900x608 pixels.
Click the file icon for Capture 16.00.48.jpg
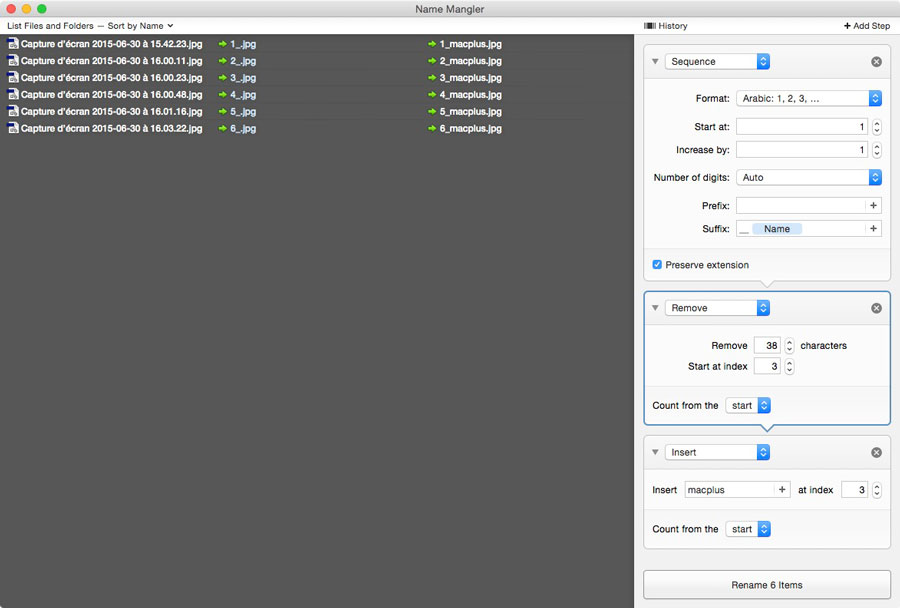pyautogui.click(x=13, y=94)
